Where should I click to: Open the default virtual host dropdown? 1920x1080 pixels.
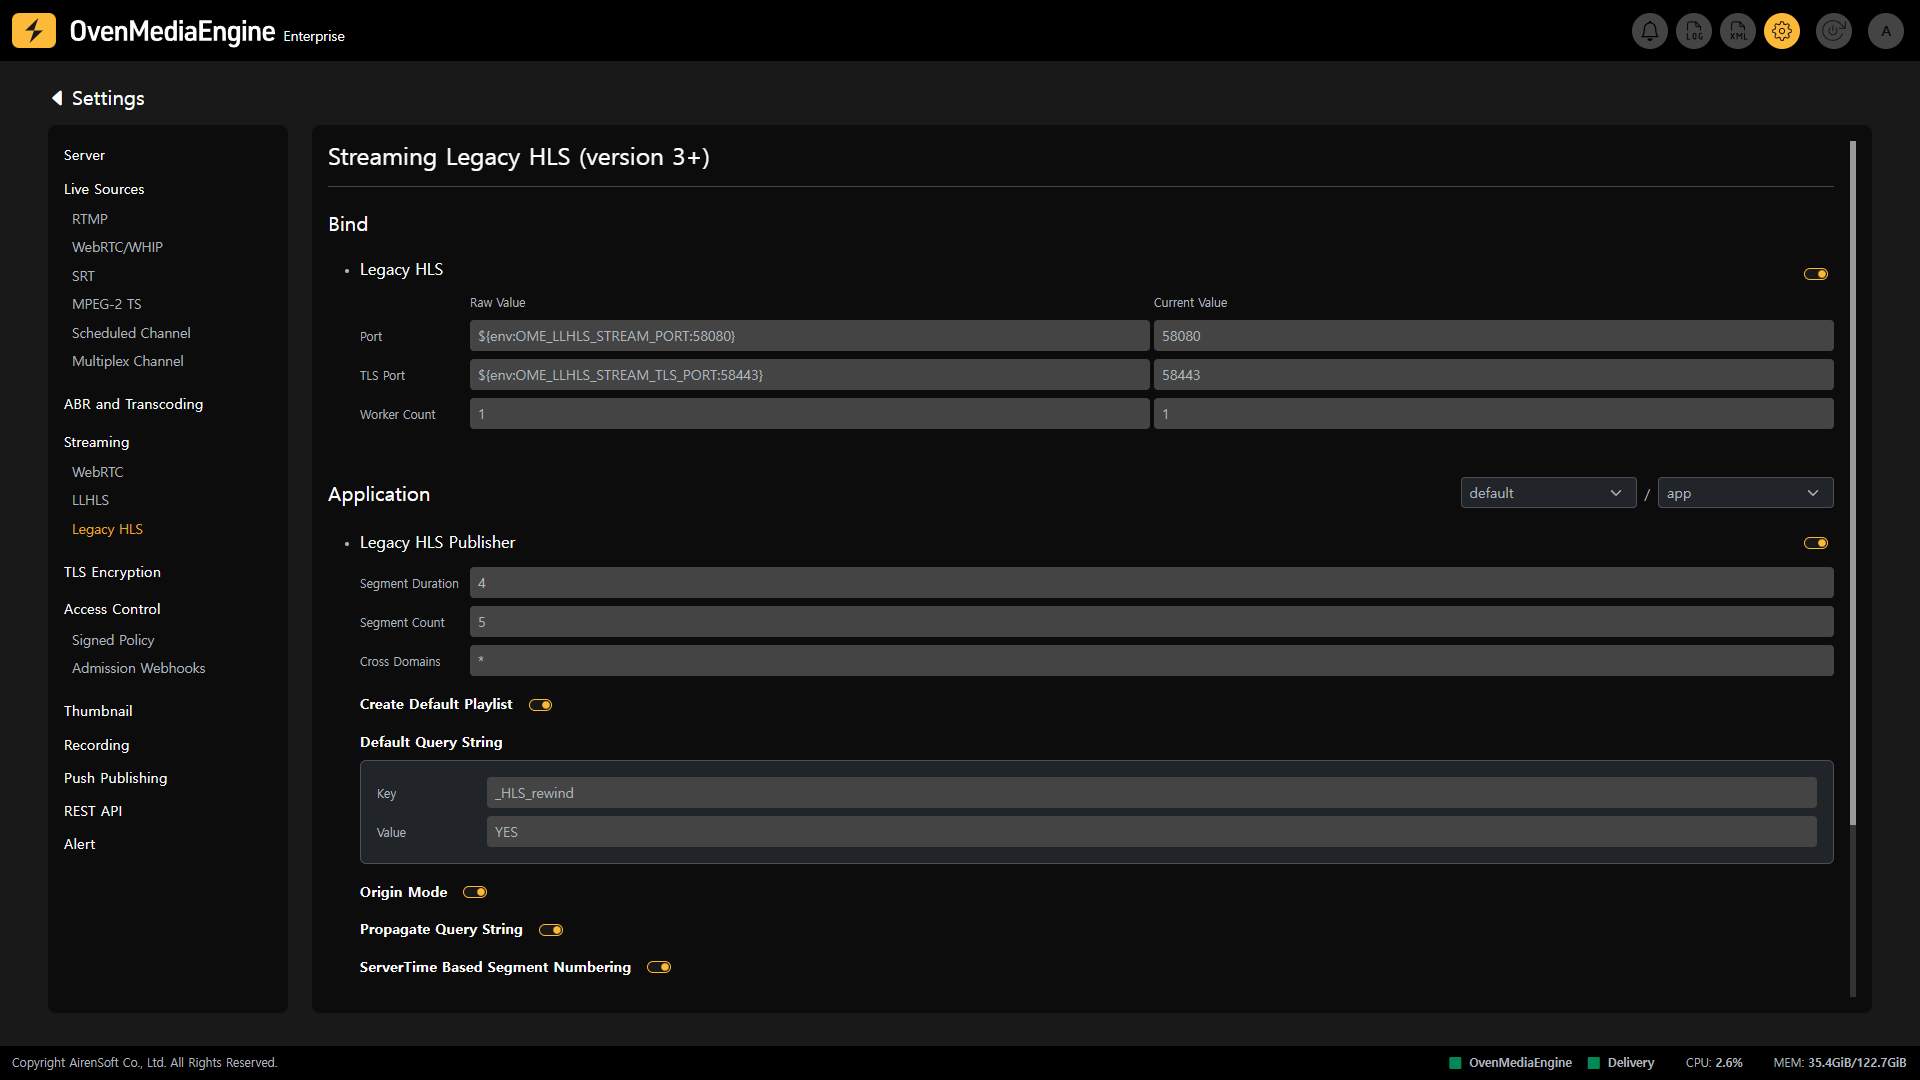point(1547,493)
